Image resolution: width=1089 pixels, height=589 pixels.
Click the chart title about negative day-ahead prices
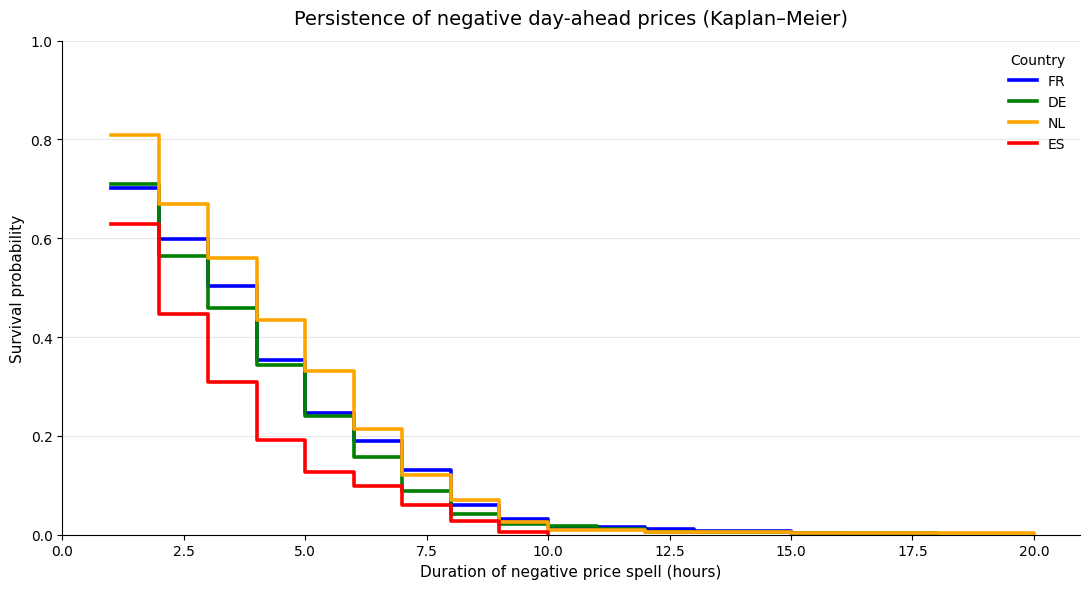click(x=570, y=19)
